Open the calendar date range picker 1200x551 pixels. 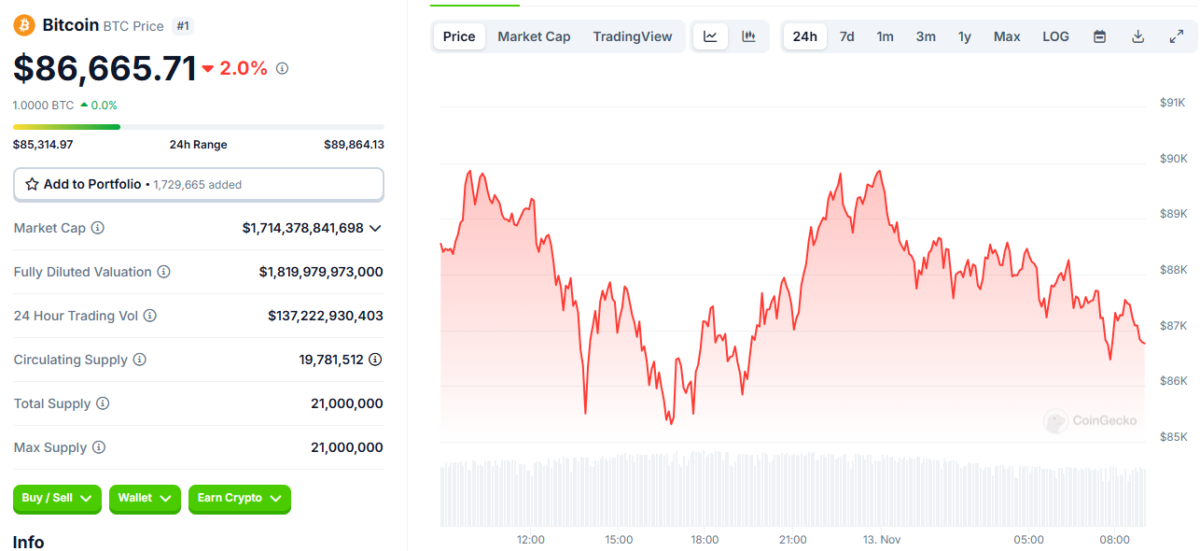click(x=1100, y=37)
